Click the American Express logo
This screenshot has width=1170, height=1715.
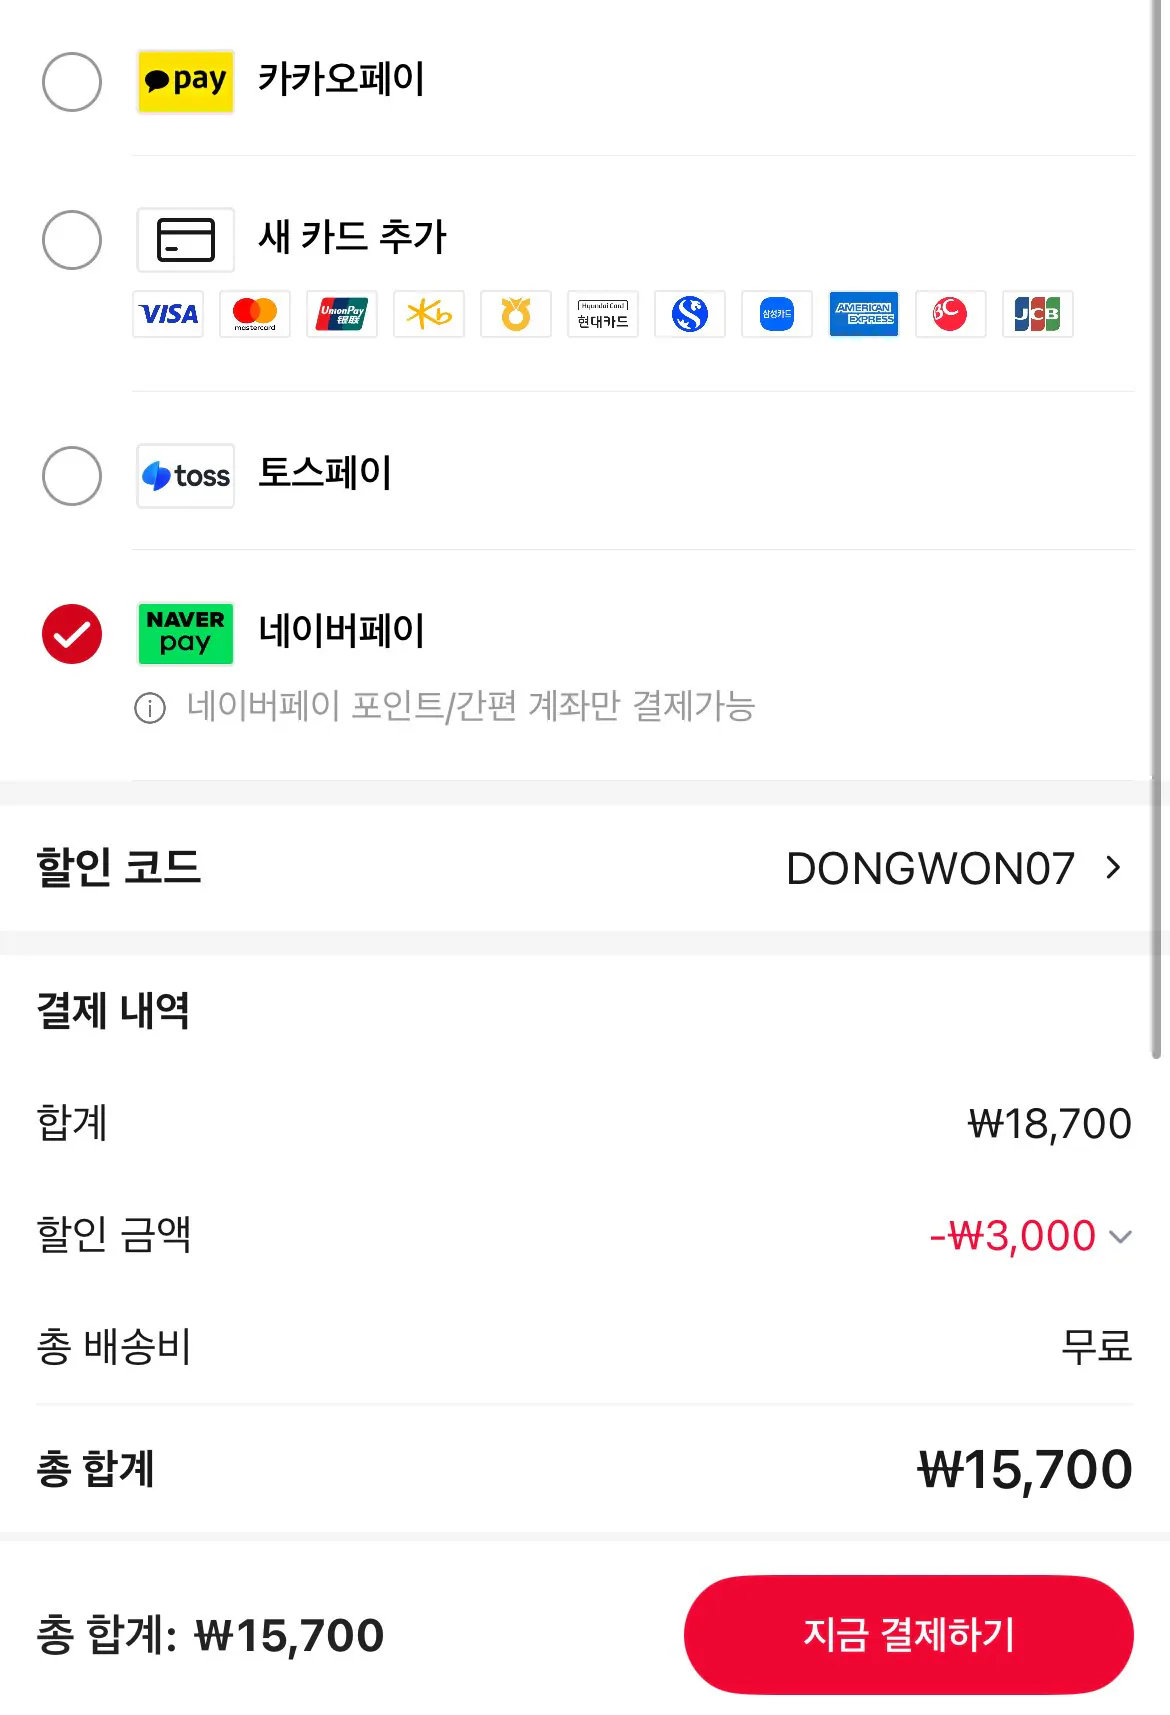[x=864, y=314]
